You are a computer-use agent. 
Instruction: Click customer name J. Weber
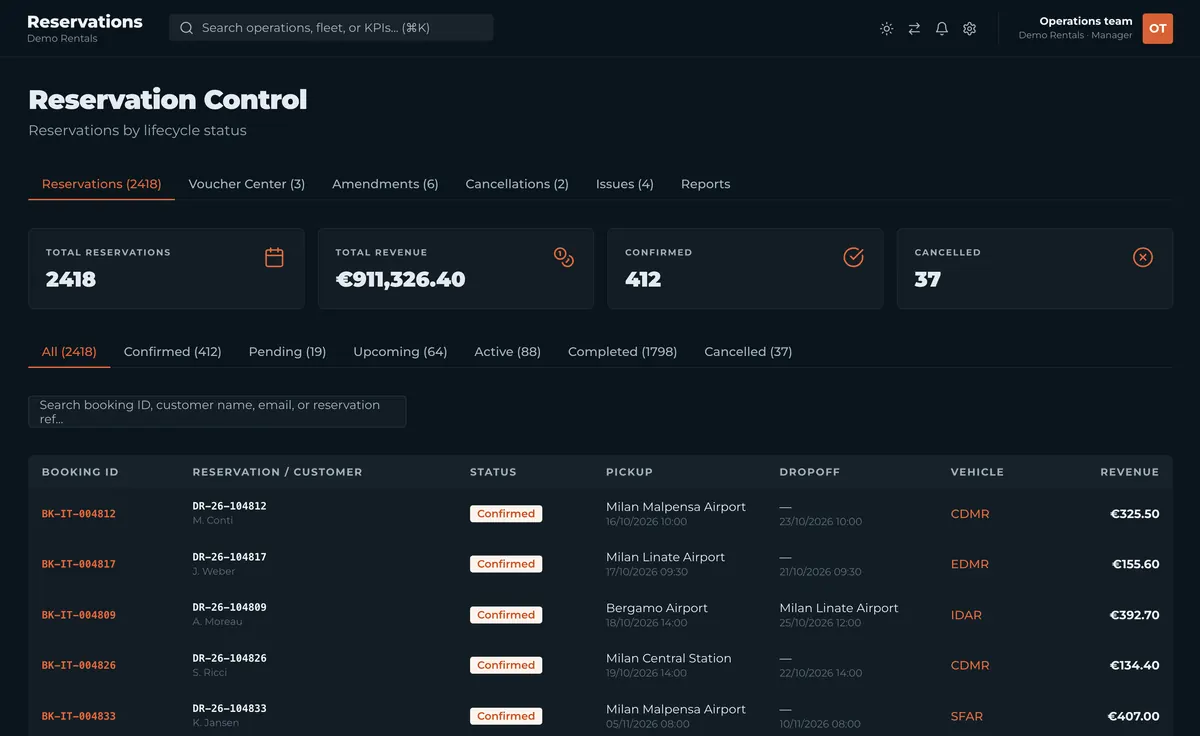(213, 572)
